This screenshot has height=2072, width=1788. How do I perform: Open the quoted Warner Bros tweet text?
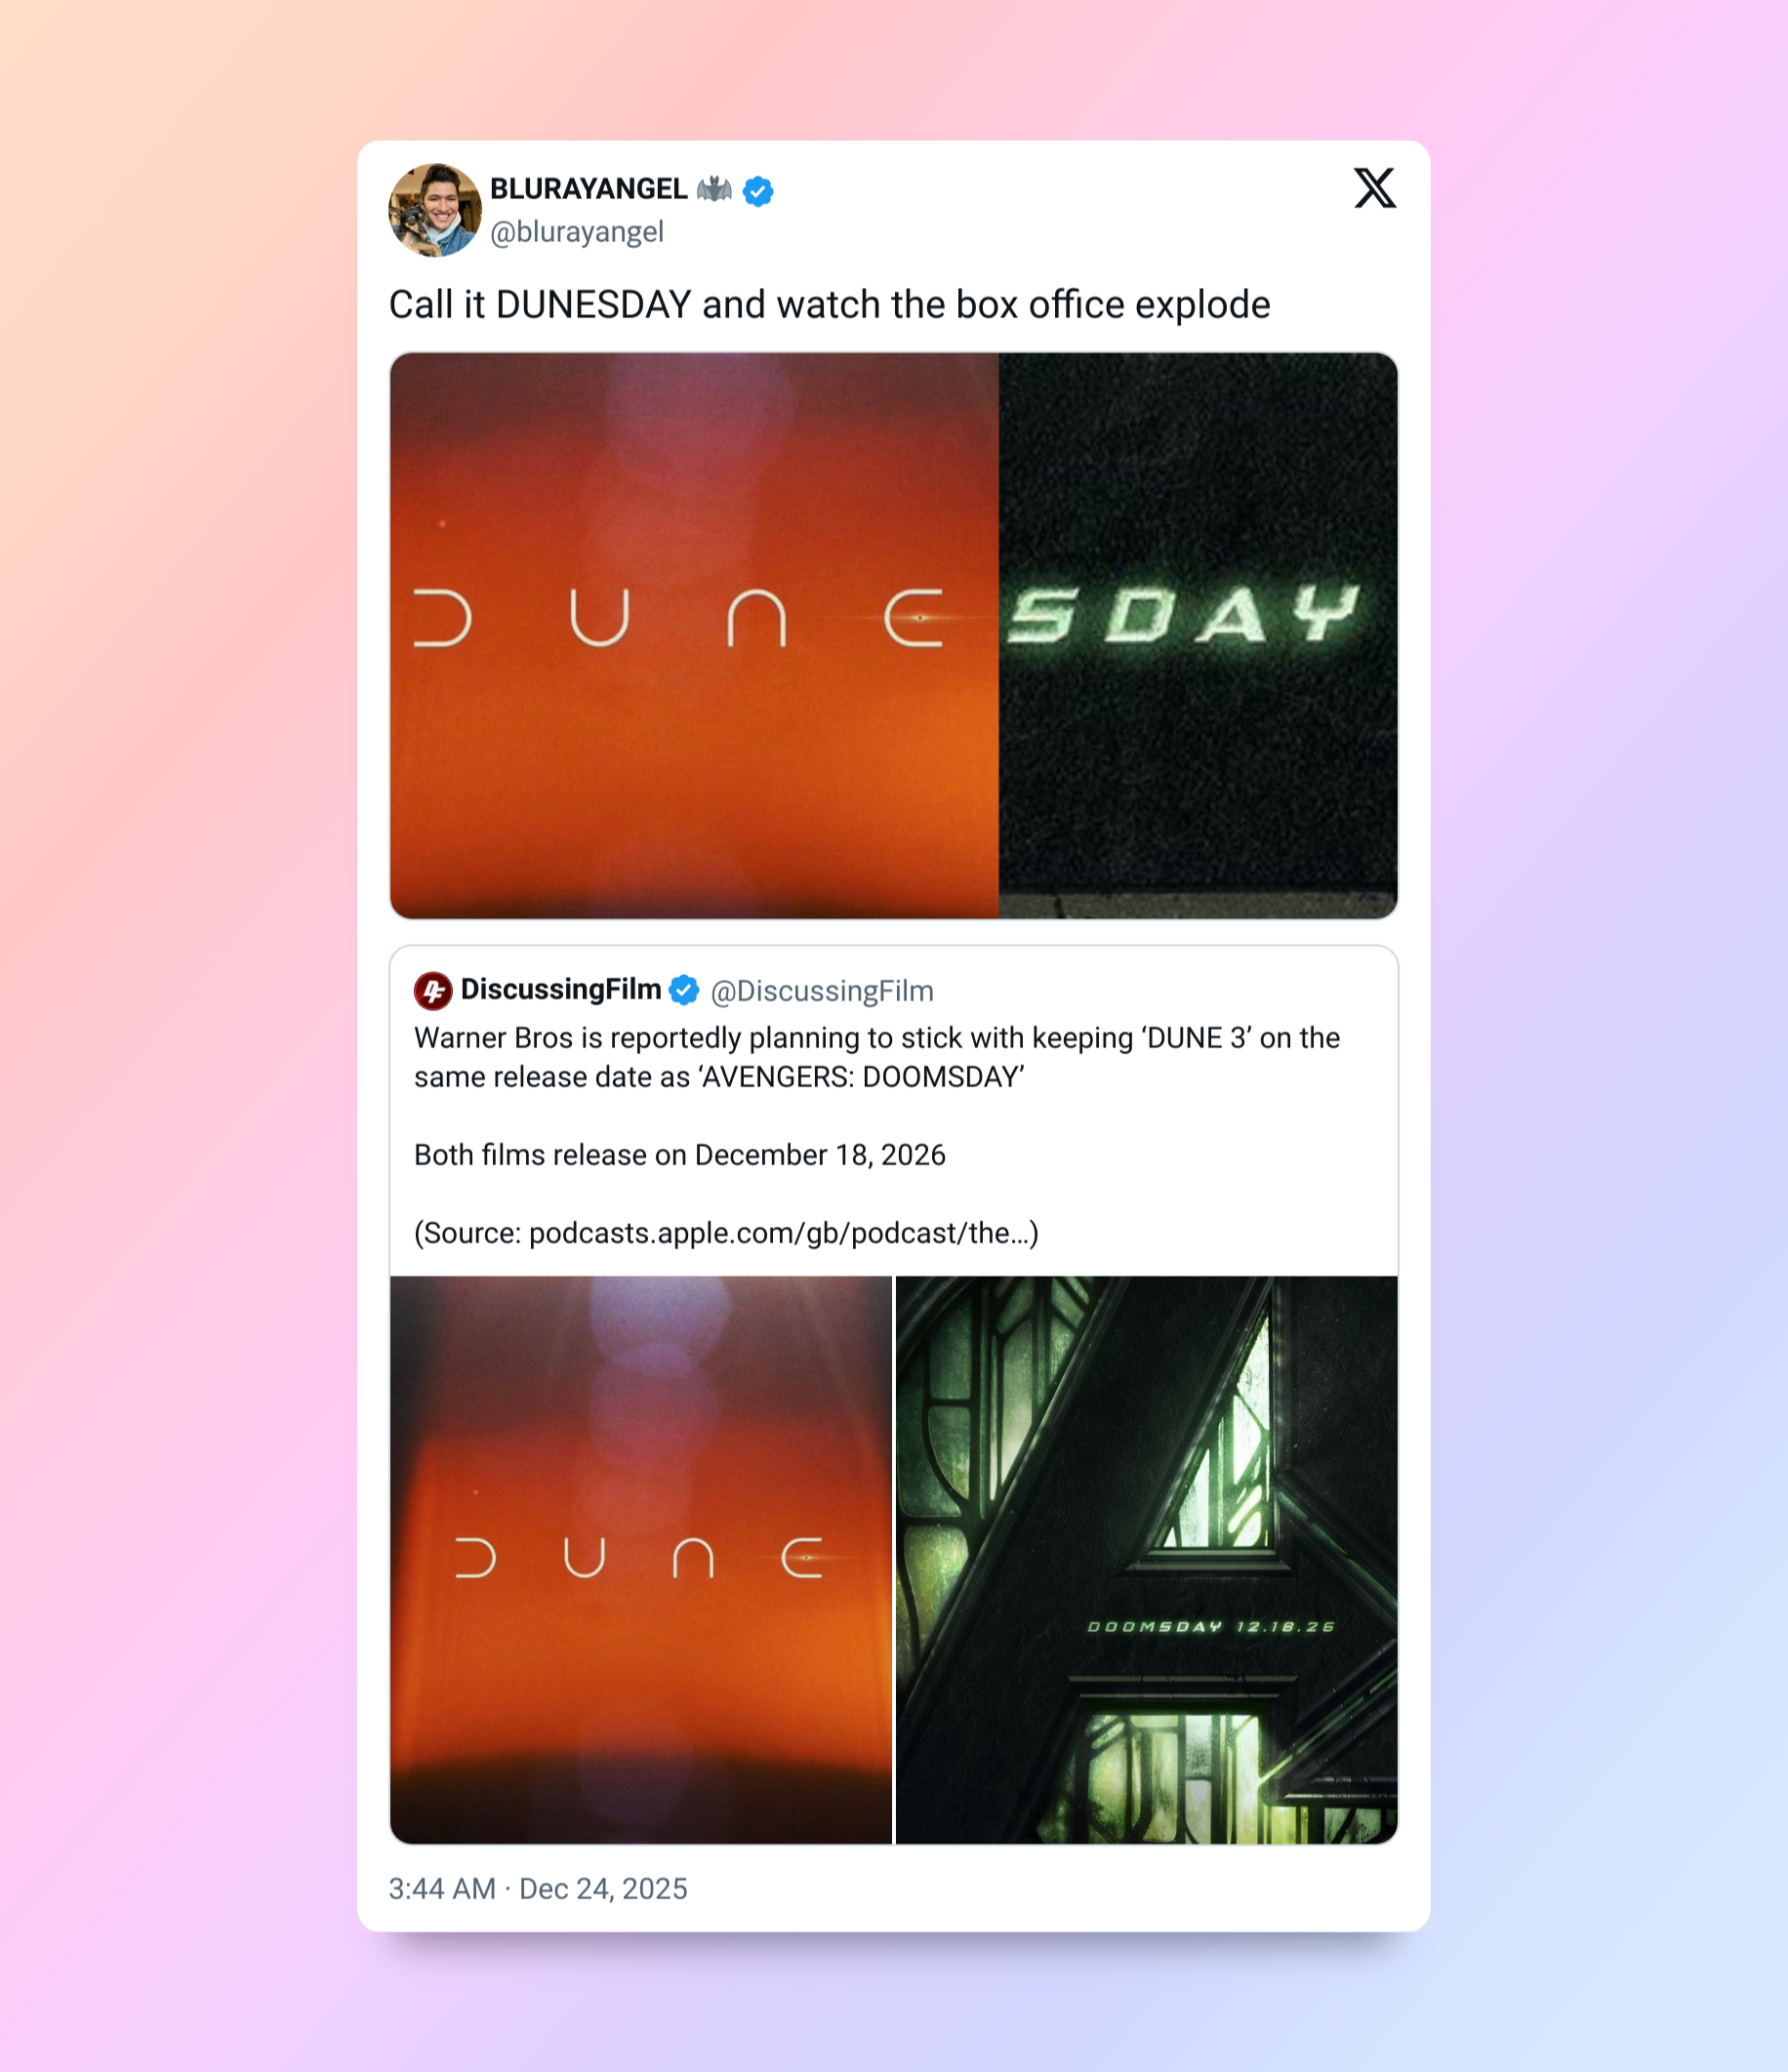(877, 1057)
